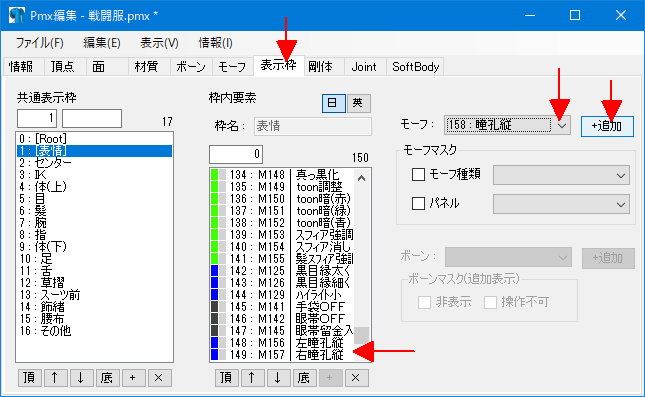Open the 情報(I) menu
Screen dimensions: 645x397
click(215, 43)
